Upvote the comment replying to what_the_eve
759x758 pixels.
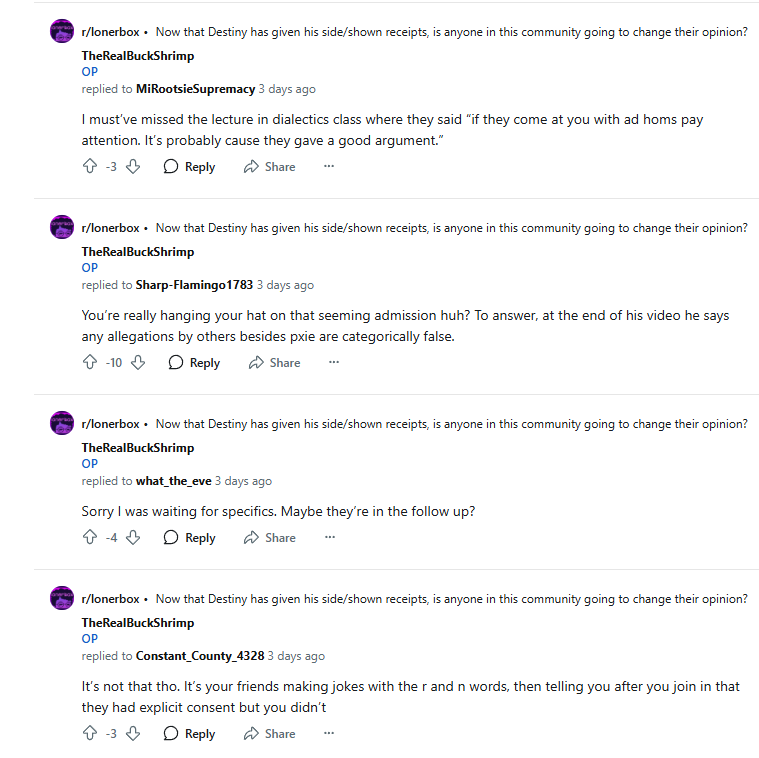[x=90, y=537]
